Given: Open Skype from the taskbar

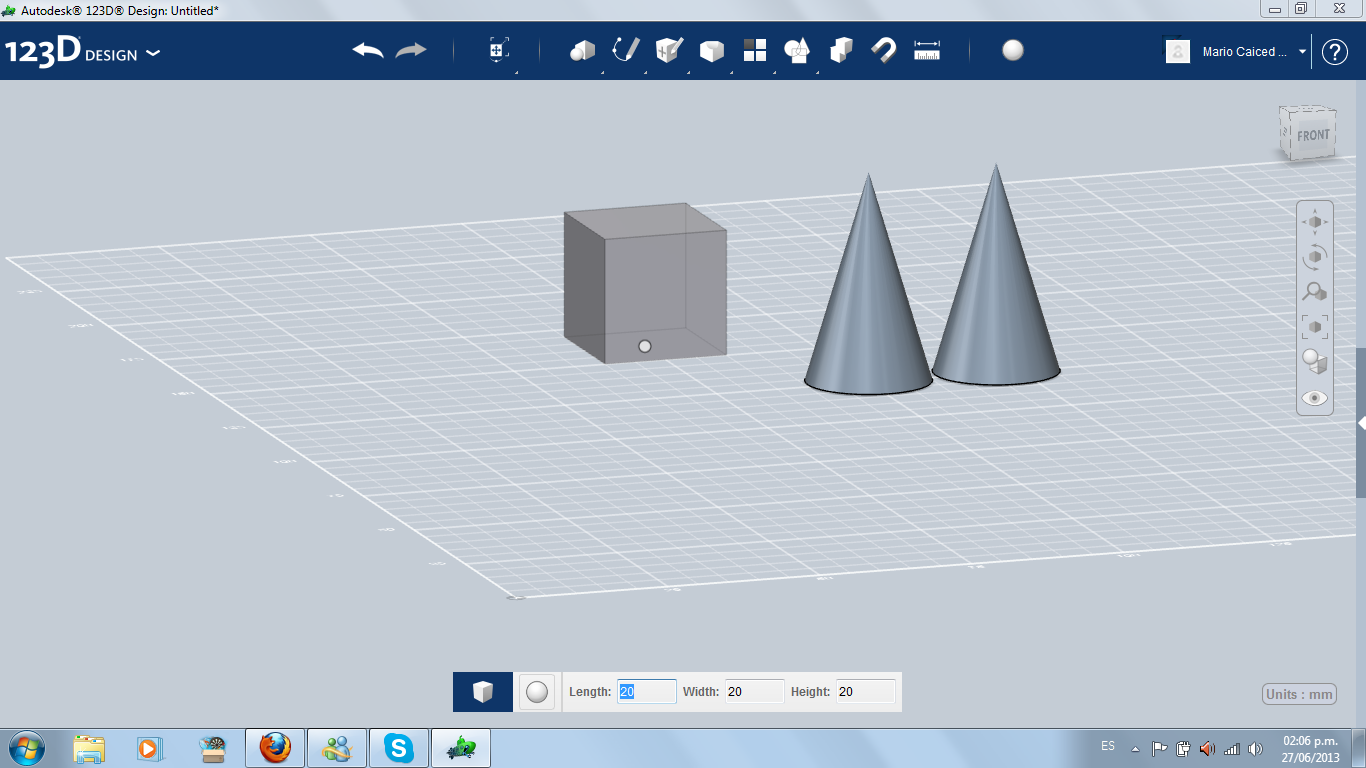Looking at the screenshot, I should (x=399, y=748).
